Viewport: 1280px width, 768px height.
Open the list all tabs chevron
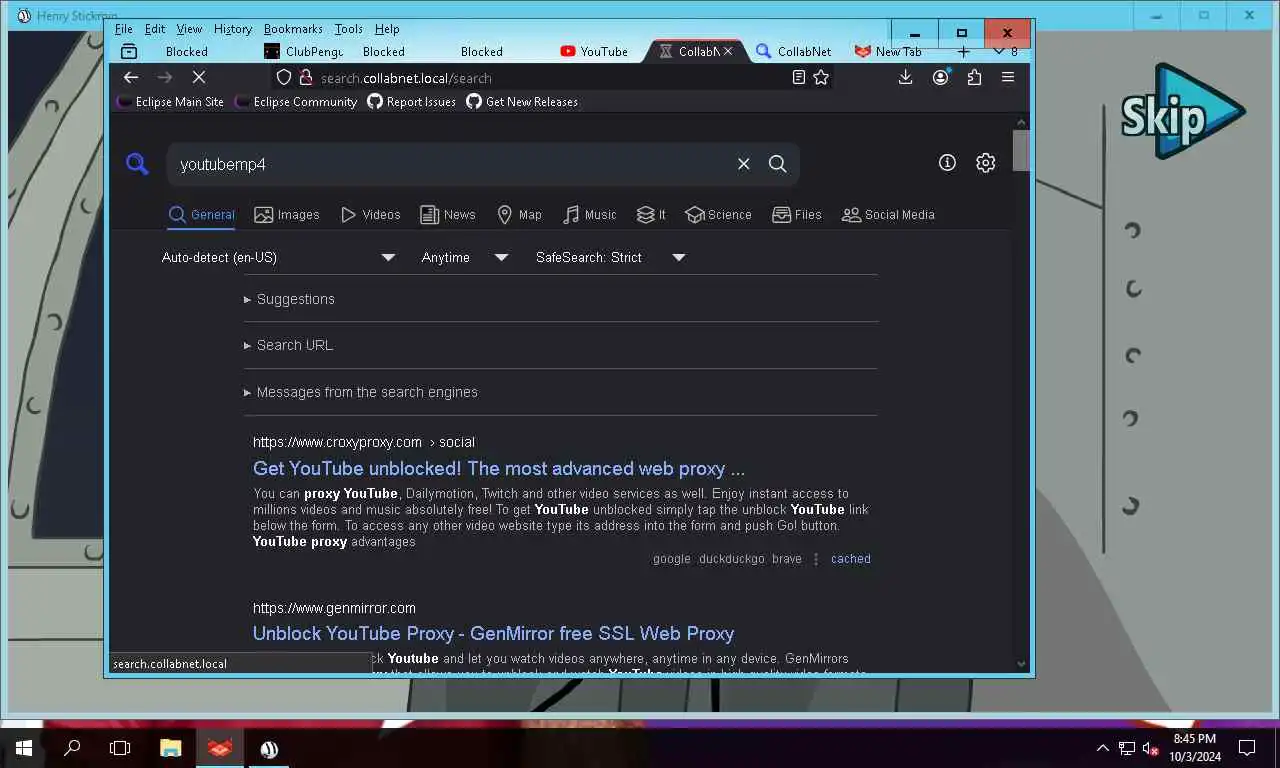coord(998,51)
